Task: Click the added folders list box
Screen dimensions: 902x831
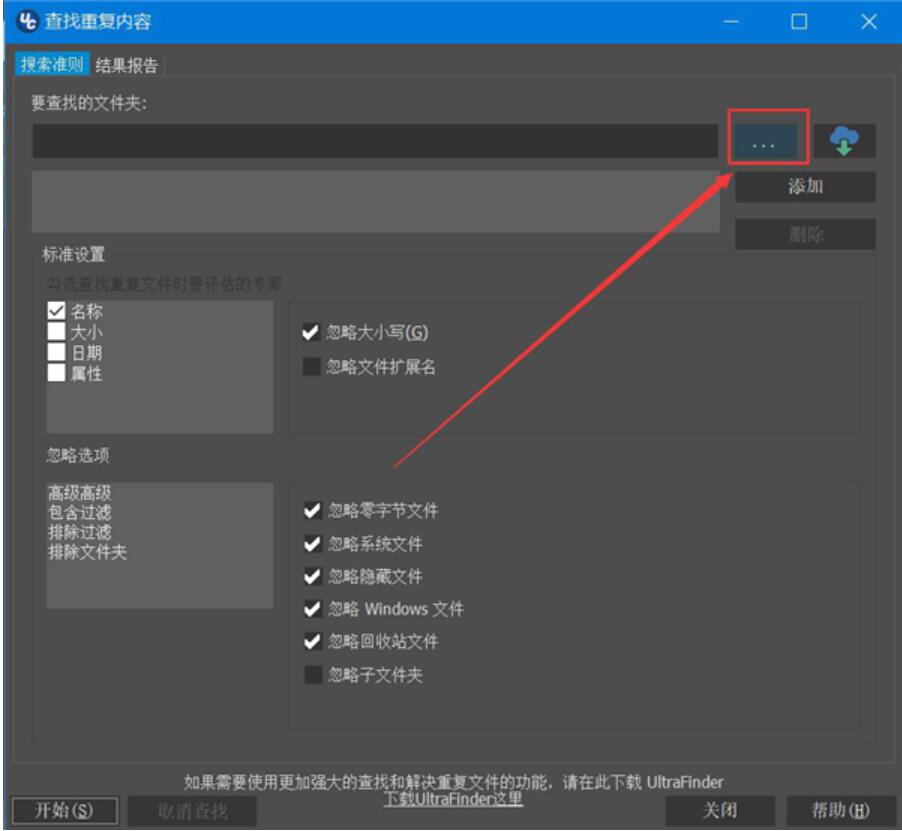Action: pyautogui.click(x=375, y=201)
